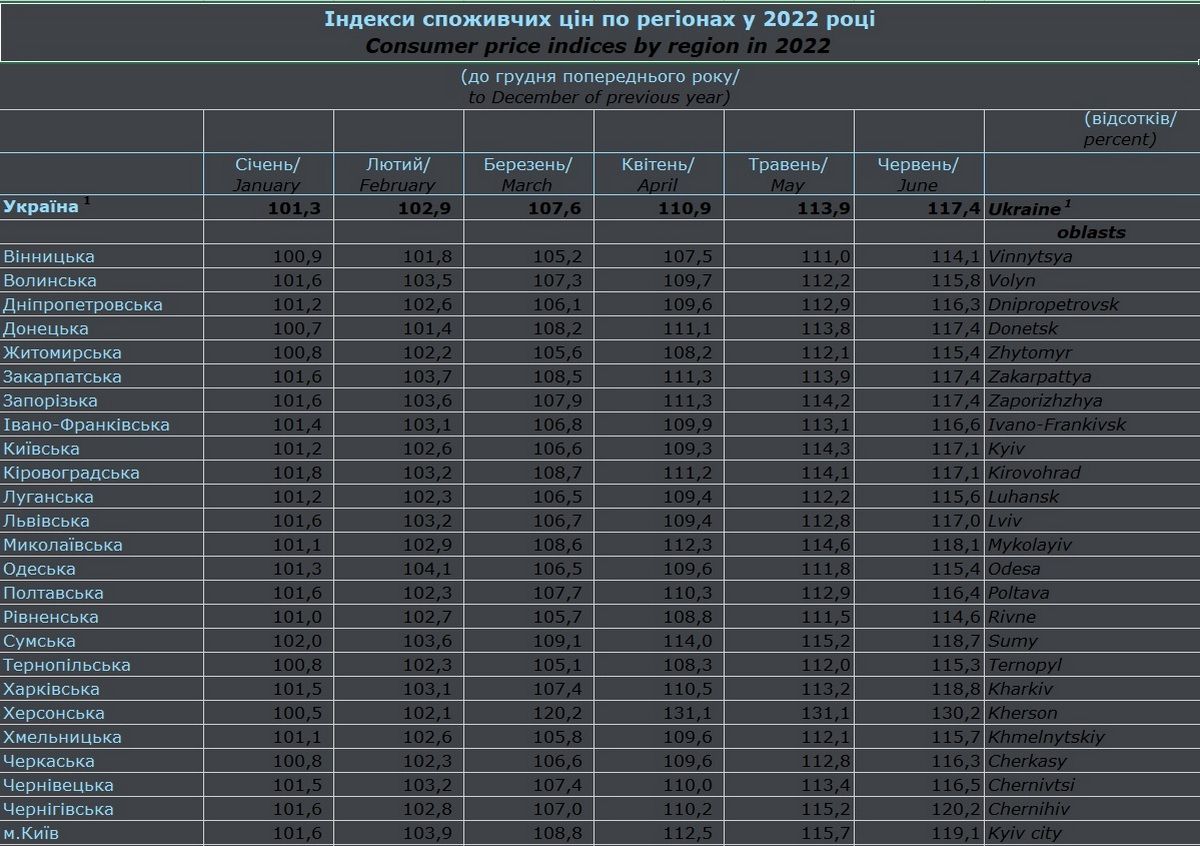
Task: Click the table title 'Consumer price indices by region in 2022'
Action: (x=598, y=46)
